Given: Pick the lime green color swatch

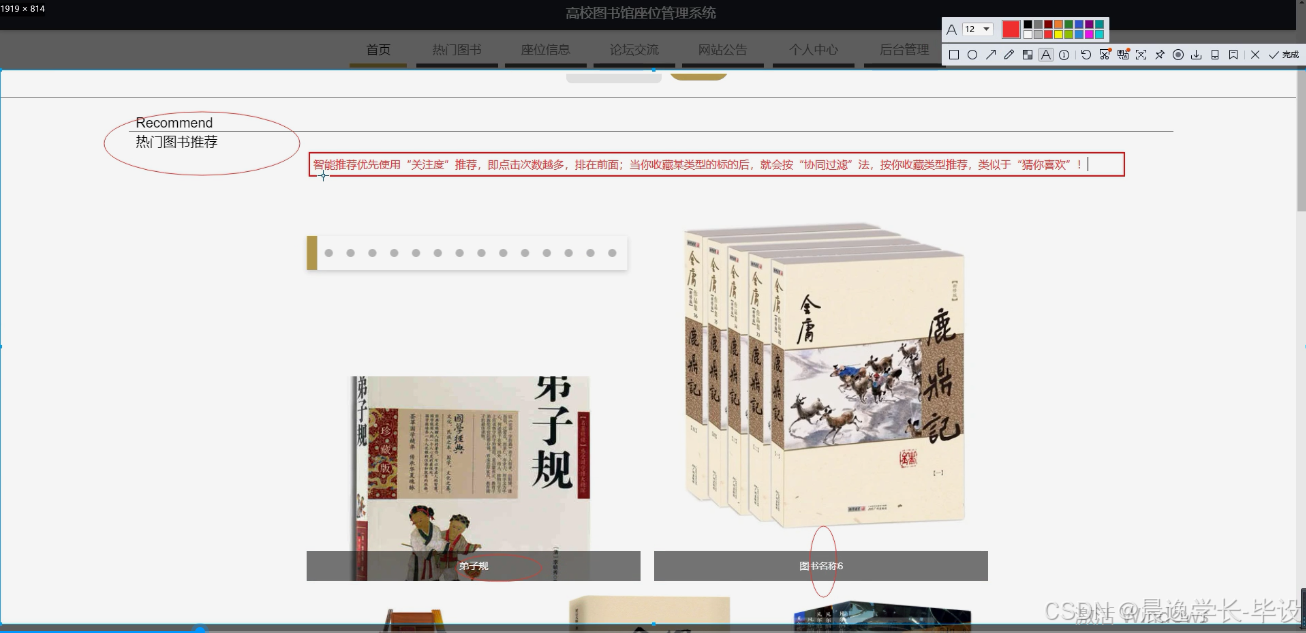Looking at the screenshot, I should pos(1069,34).
